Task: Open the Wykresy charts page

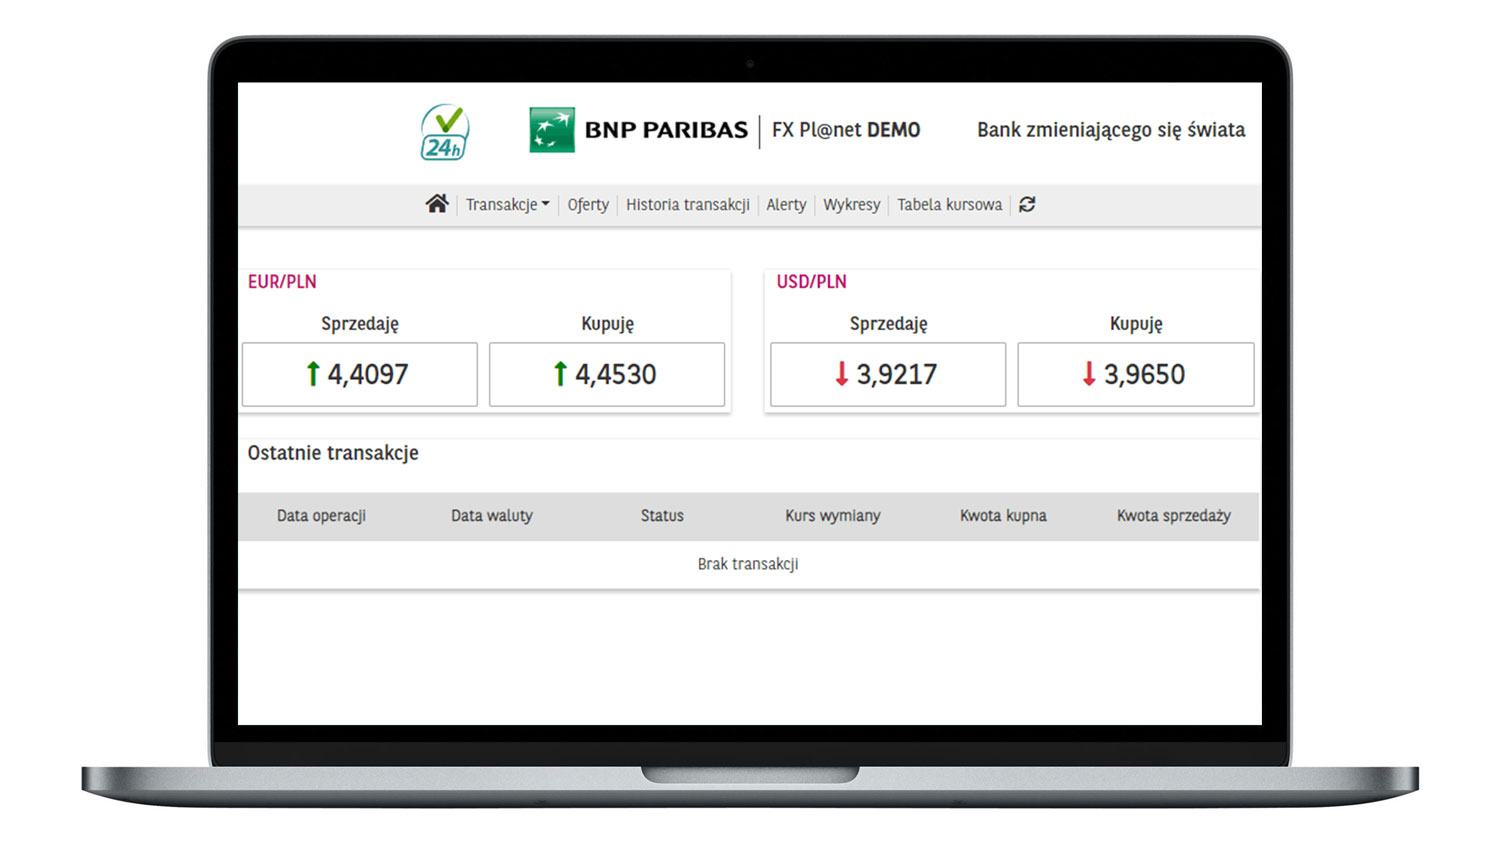Action: point(851,204)
